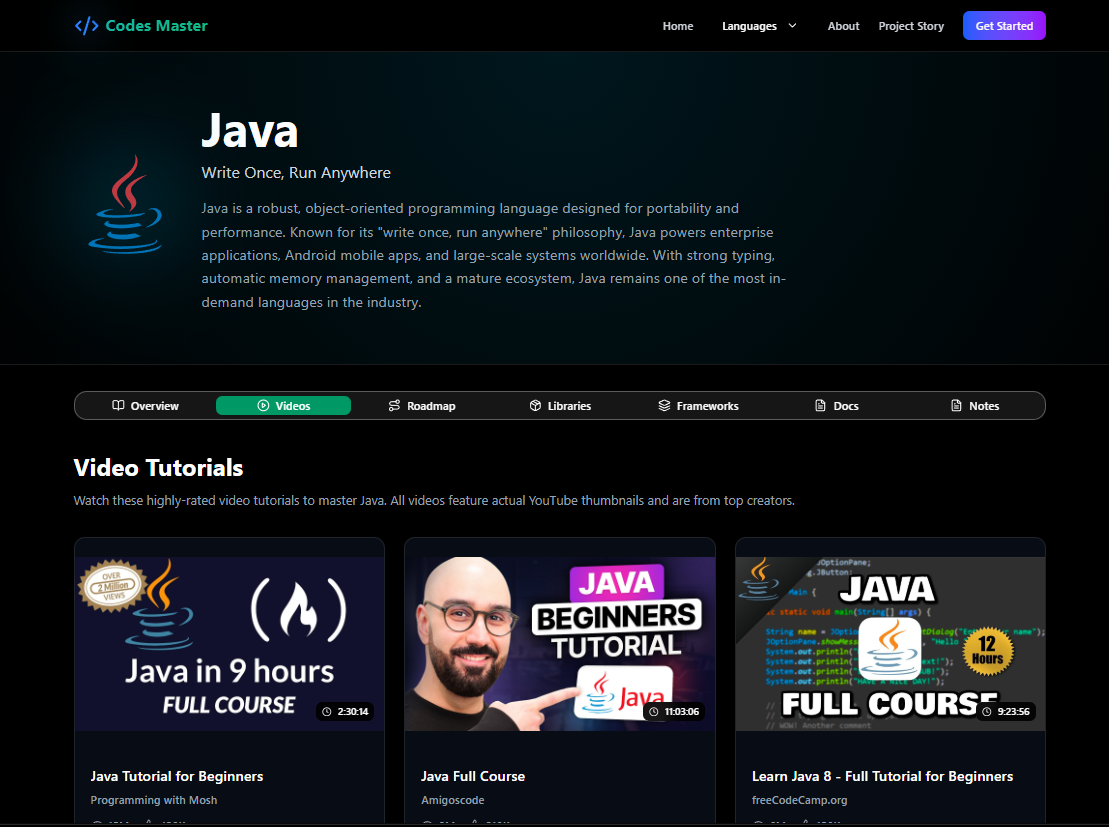Image resolution: width=1109 pixels, height=827 pixels.
Task: Click the book icon on Overview tab
Action: pyautogui.click(x=118, y=405)
